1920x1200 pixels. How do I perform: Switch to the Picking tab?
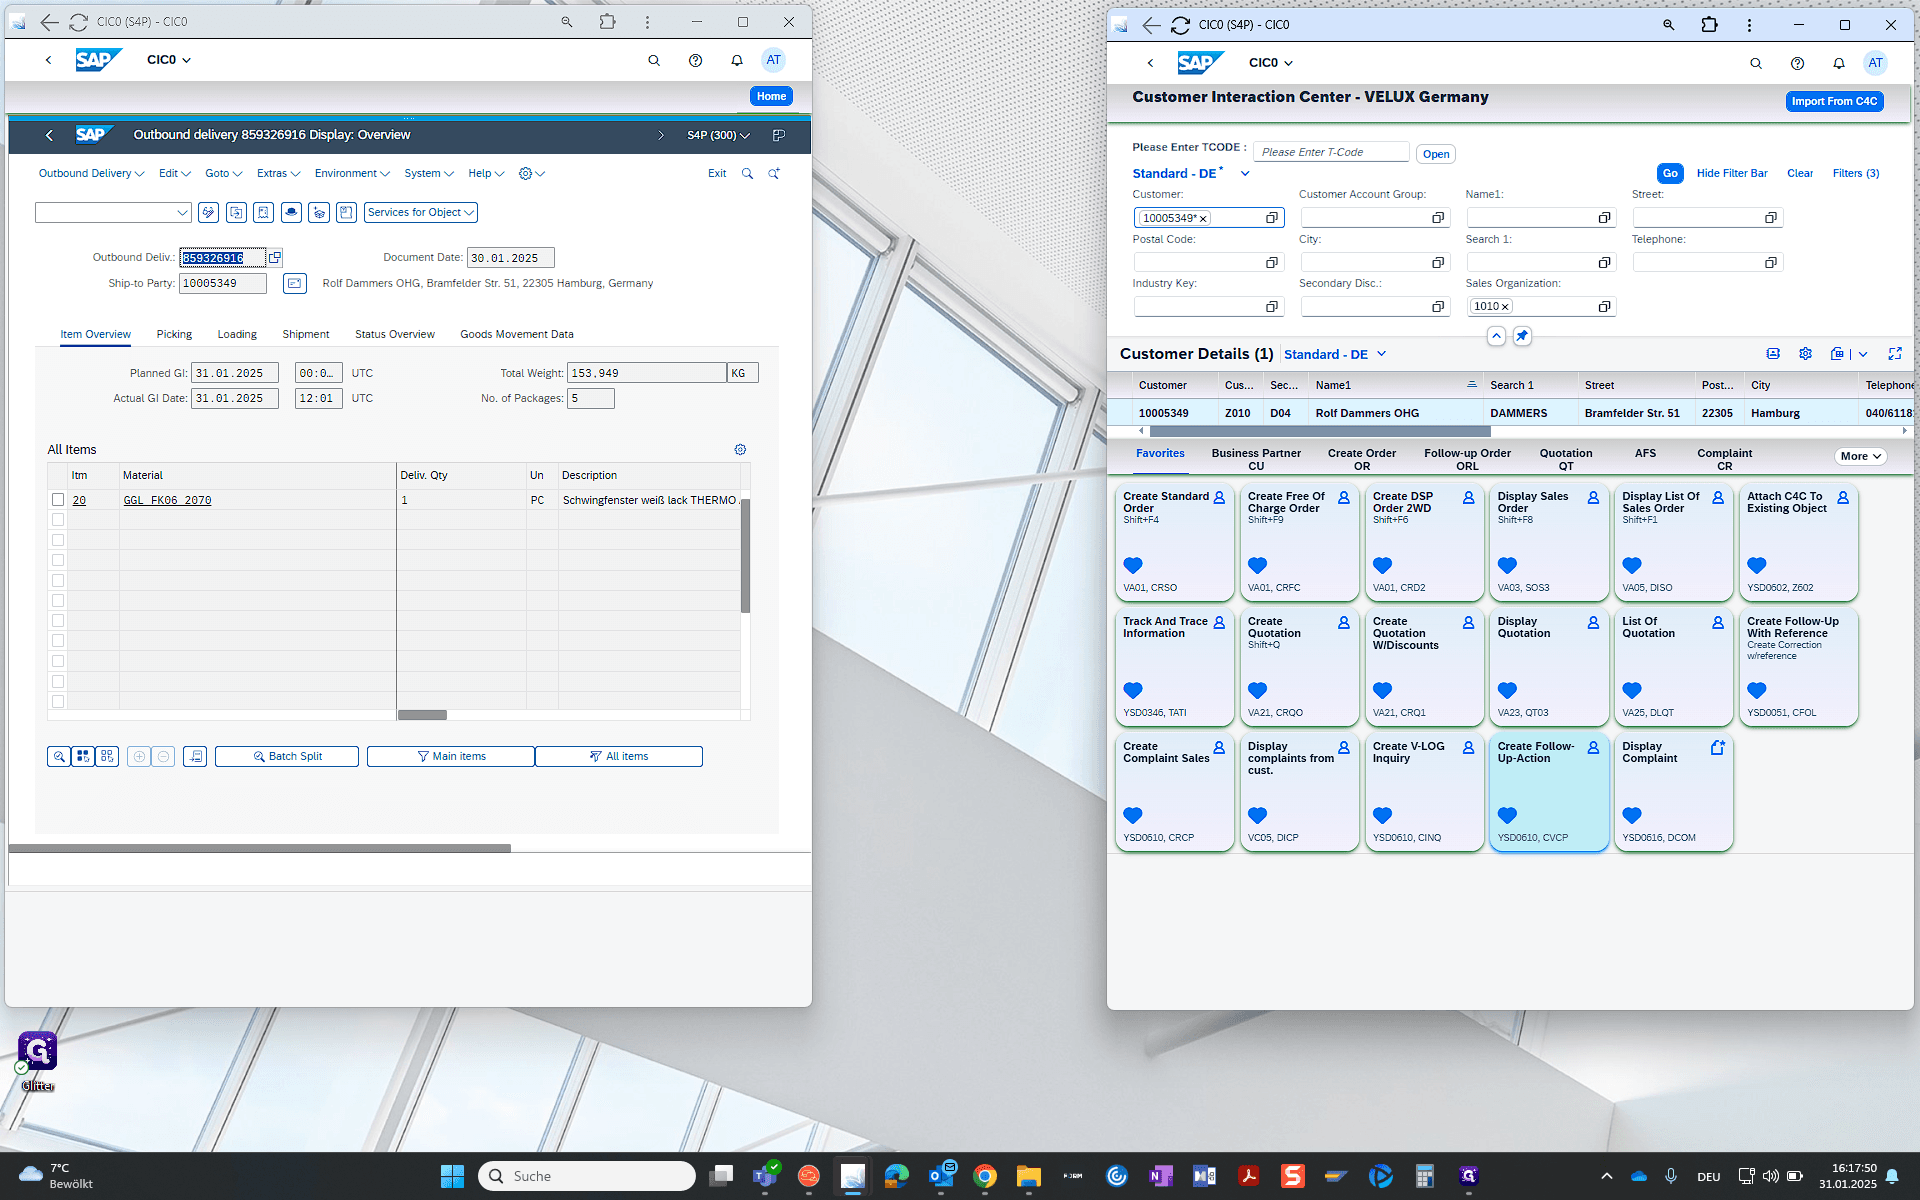click(174, 334)
